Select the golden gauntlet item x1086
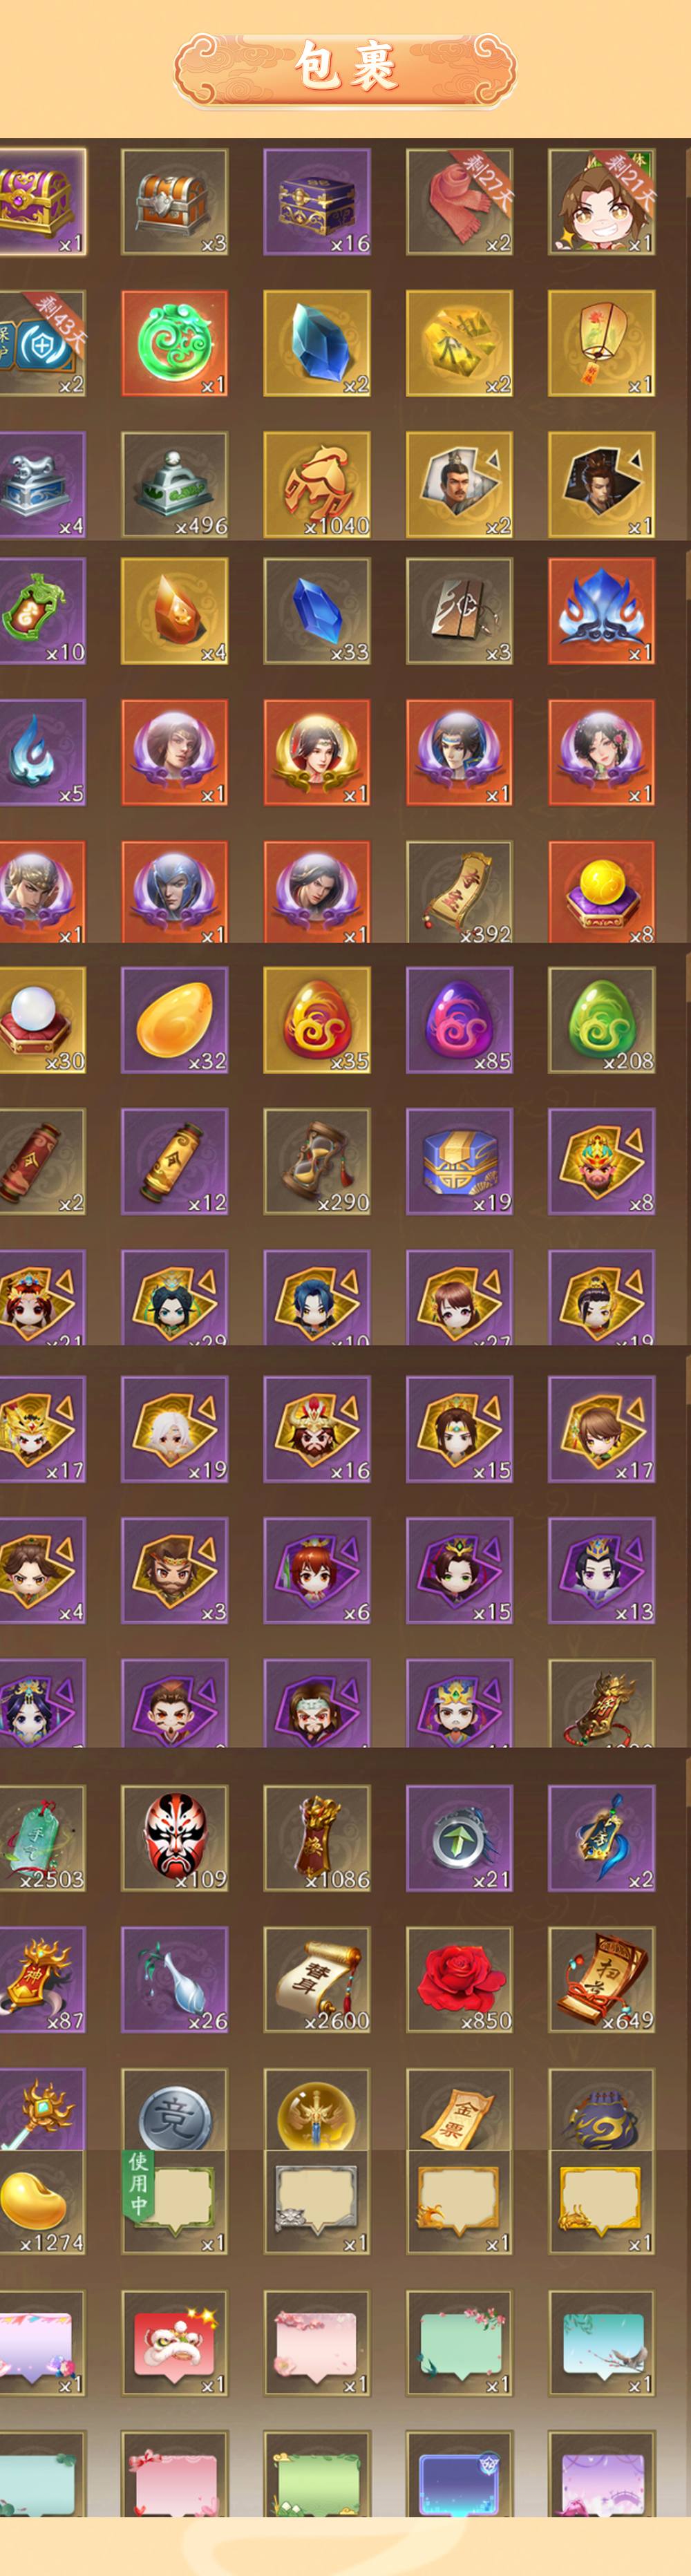Screen dimensions: 691x2576 (317, 1838)
